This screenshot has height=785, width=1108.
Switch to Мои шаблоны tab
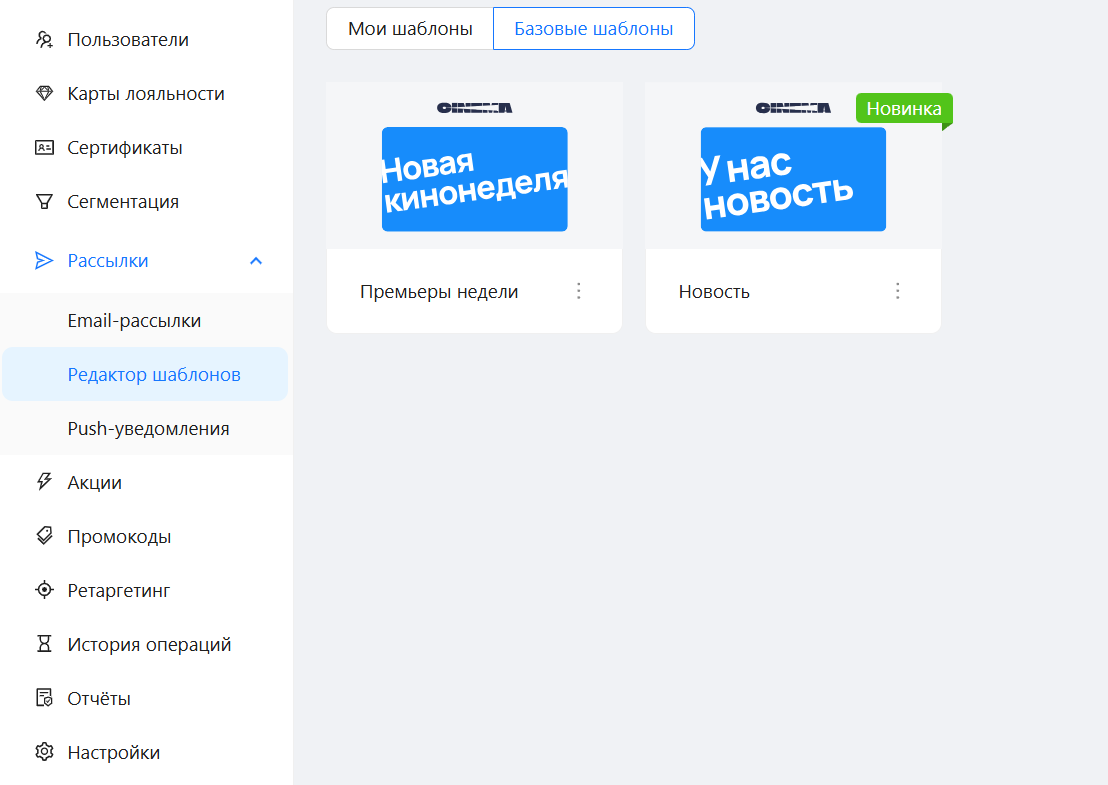pos(410,29)
